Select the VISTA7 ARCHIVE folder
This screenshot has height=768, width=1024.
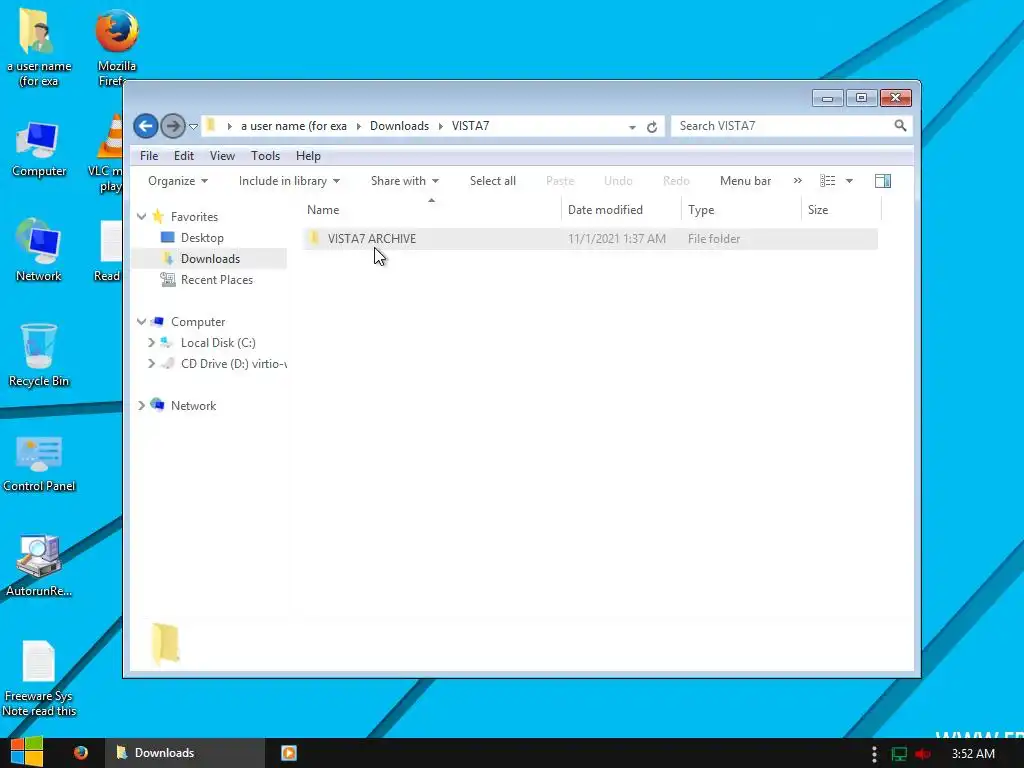(590, 239)
